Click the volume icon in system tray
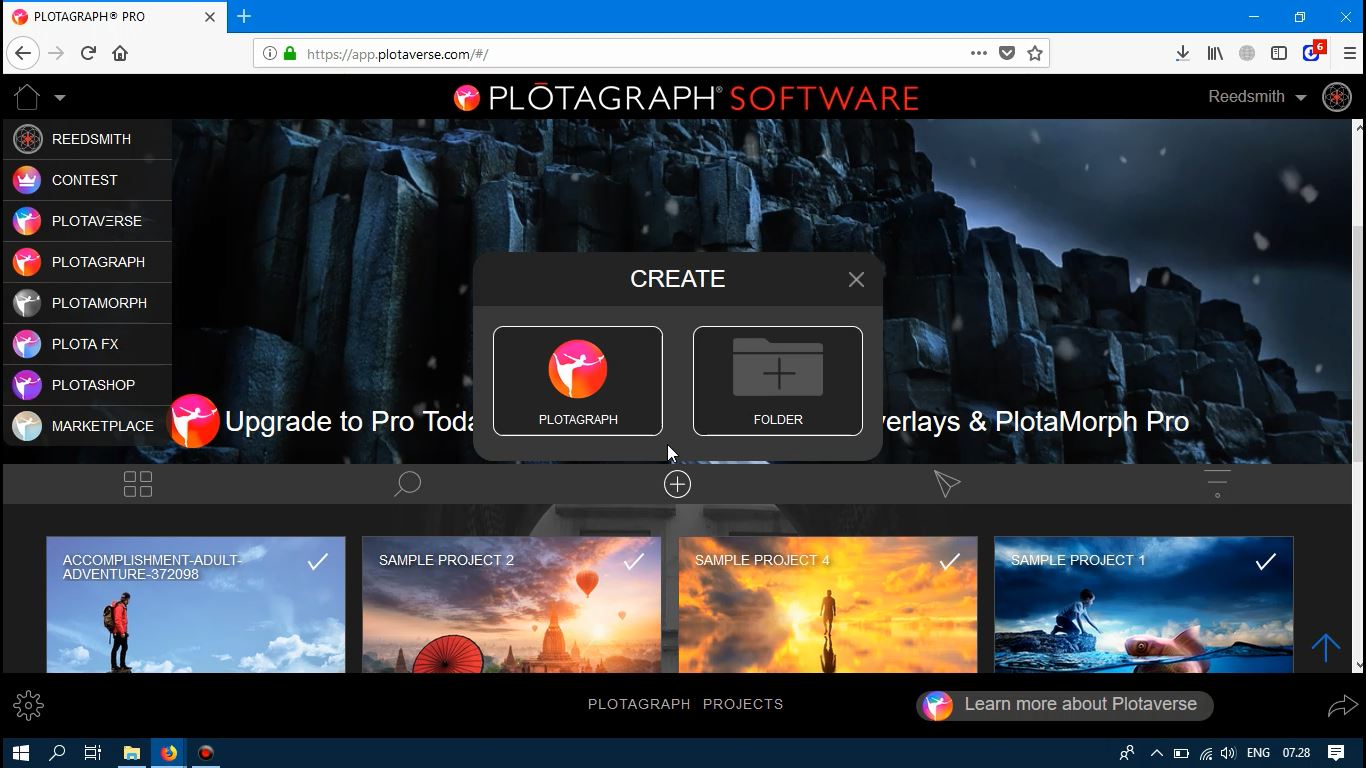This screenshot has height=768, width=1366. pos(1228,753)
